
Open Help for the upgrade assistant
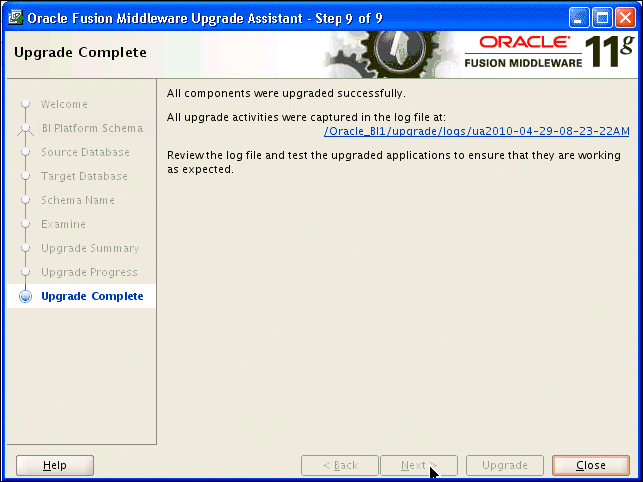pyautogui.click(x=55, y=465)
